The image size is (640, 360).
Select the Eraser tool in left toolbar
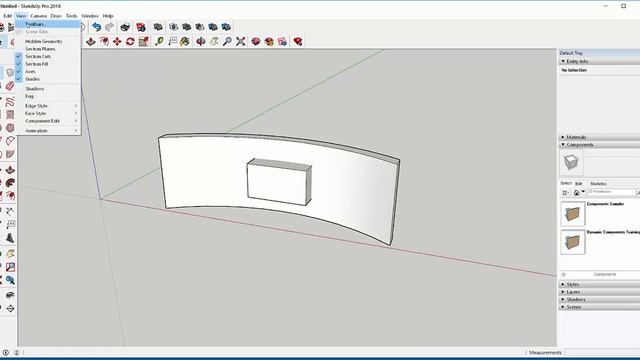(x=10, y=86)
